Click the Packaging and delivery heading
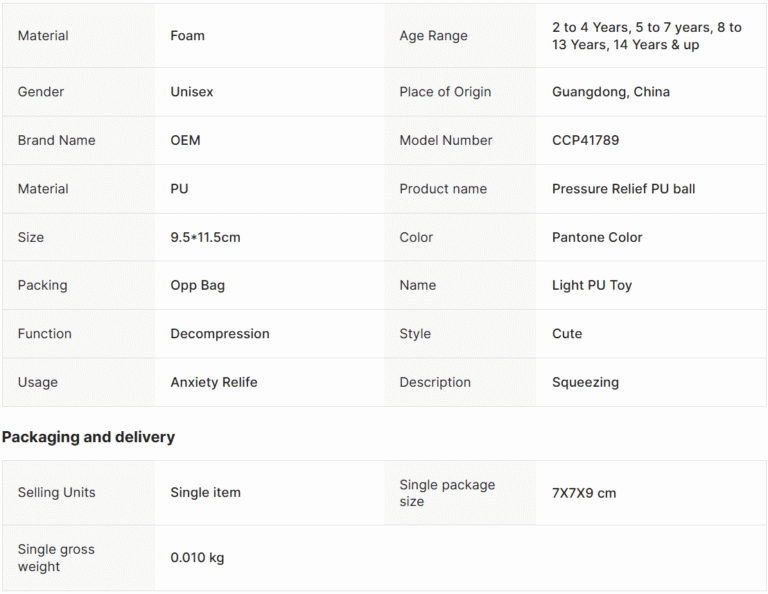The height and width of the screenshot is (594, 768). tap(88, 437)
